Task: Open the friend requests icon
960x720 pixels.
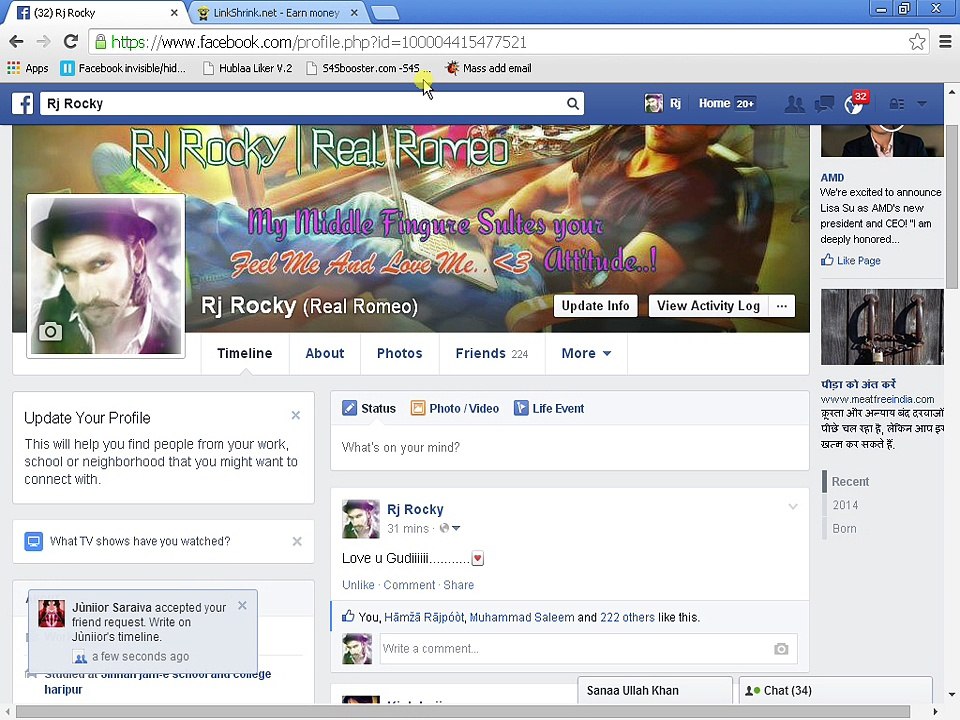Action: point(795,104)
